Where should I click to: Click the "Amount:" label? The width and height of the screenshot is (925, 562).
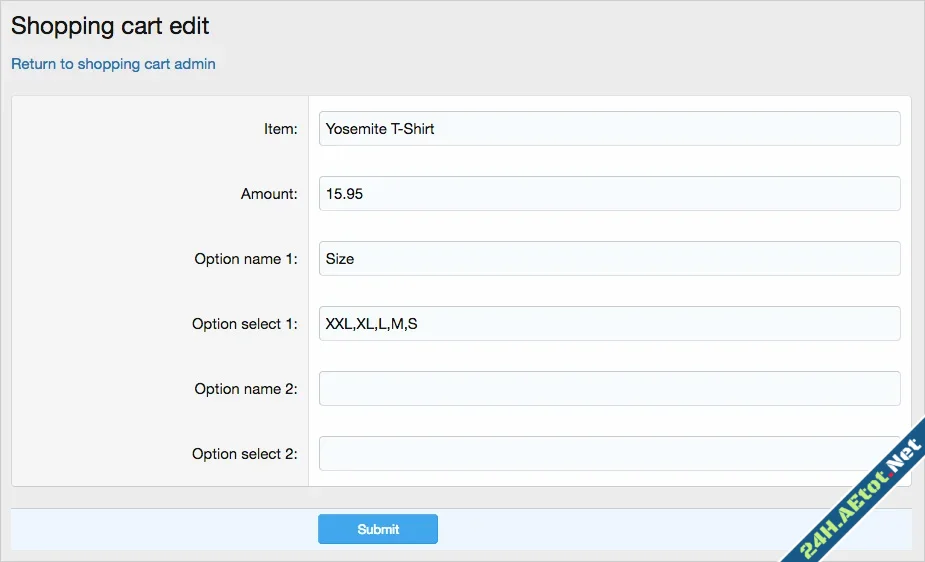click(x=269, y=194)
